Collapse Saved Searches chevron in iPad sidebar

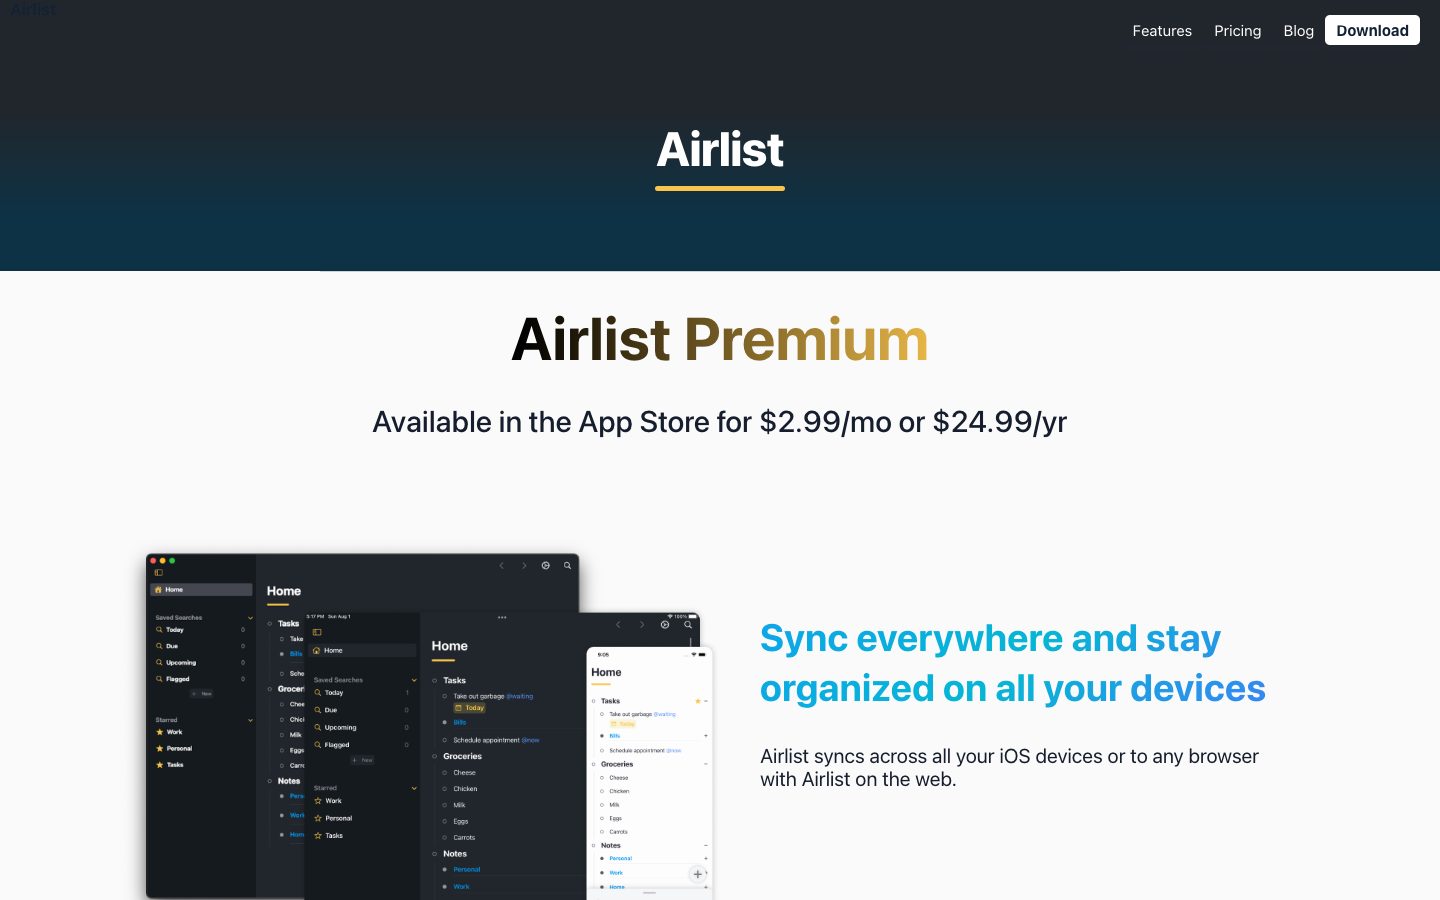pyautogui.click(x=414, y=680)
